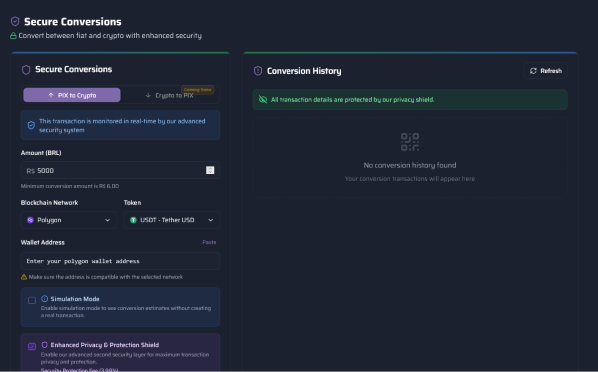Click the chevron on the Polygon selector
The height and width of the screenshot is (372, 598).
pyautogui.click(x=108, y=220)
